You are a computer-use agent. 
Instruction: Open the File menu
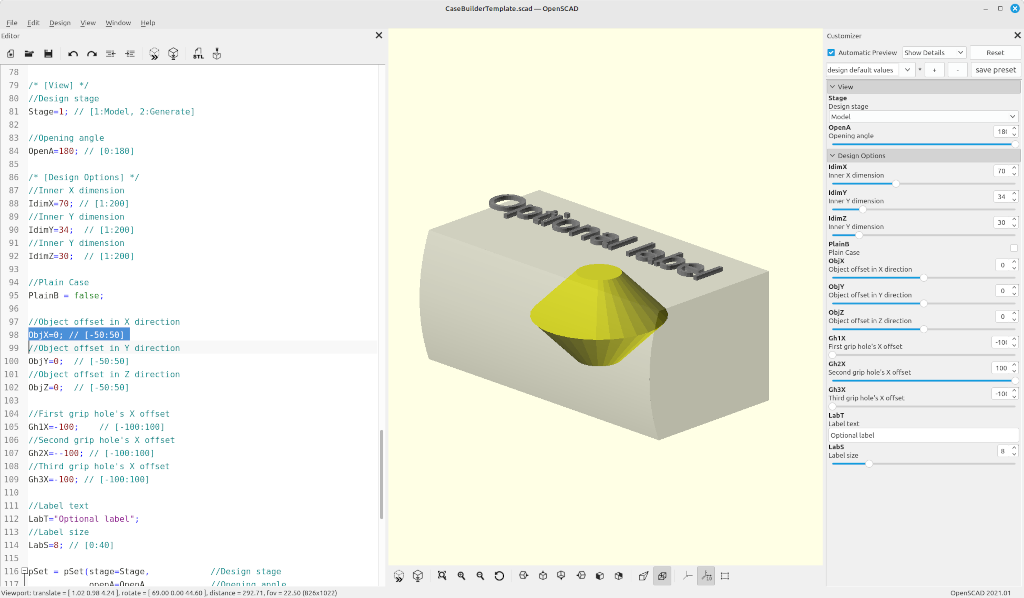pos(12,23)
